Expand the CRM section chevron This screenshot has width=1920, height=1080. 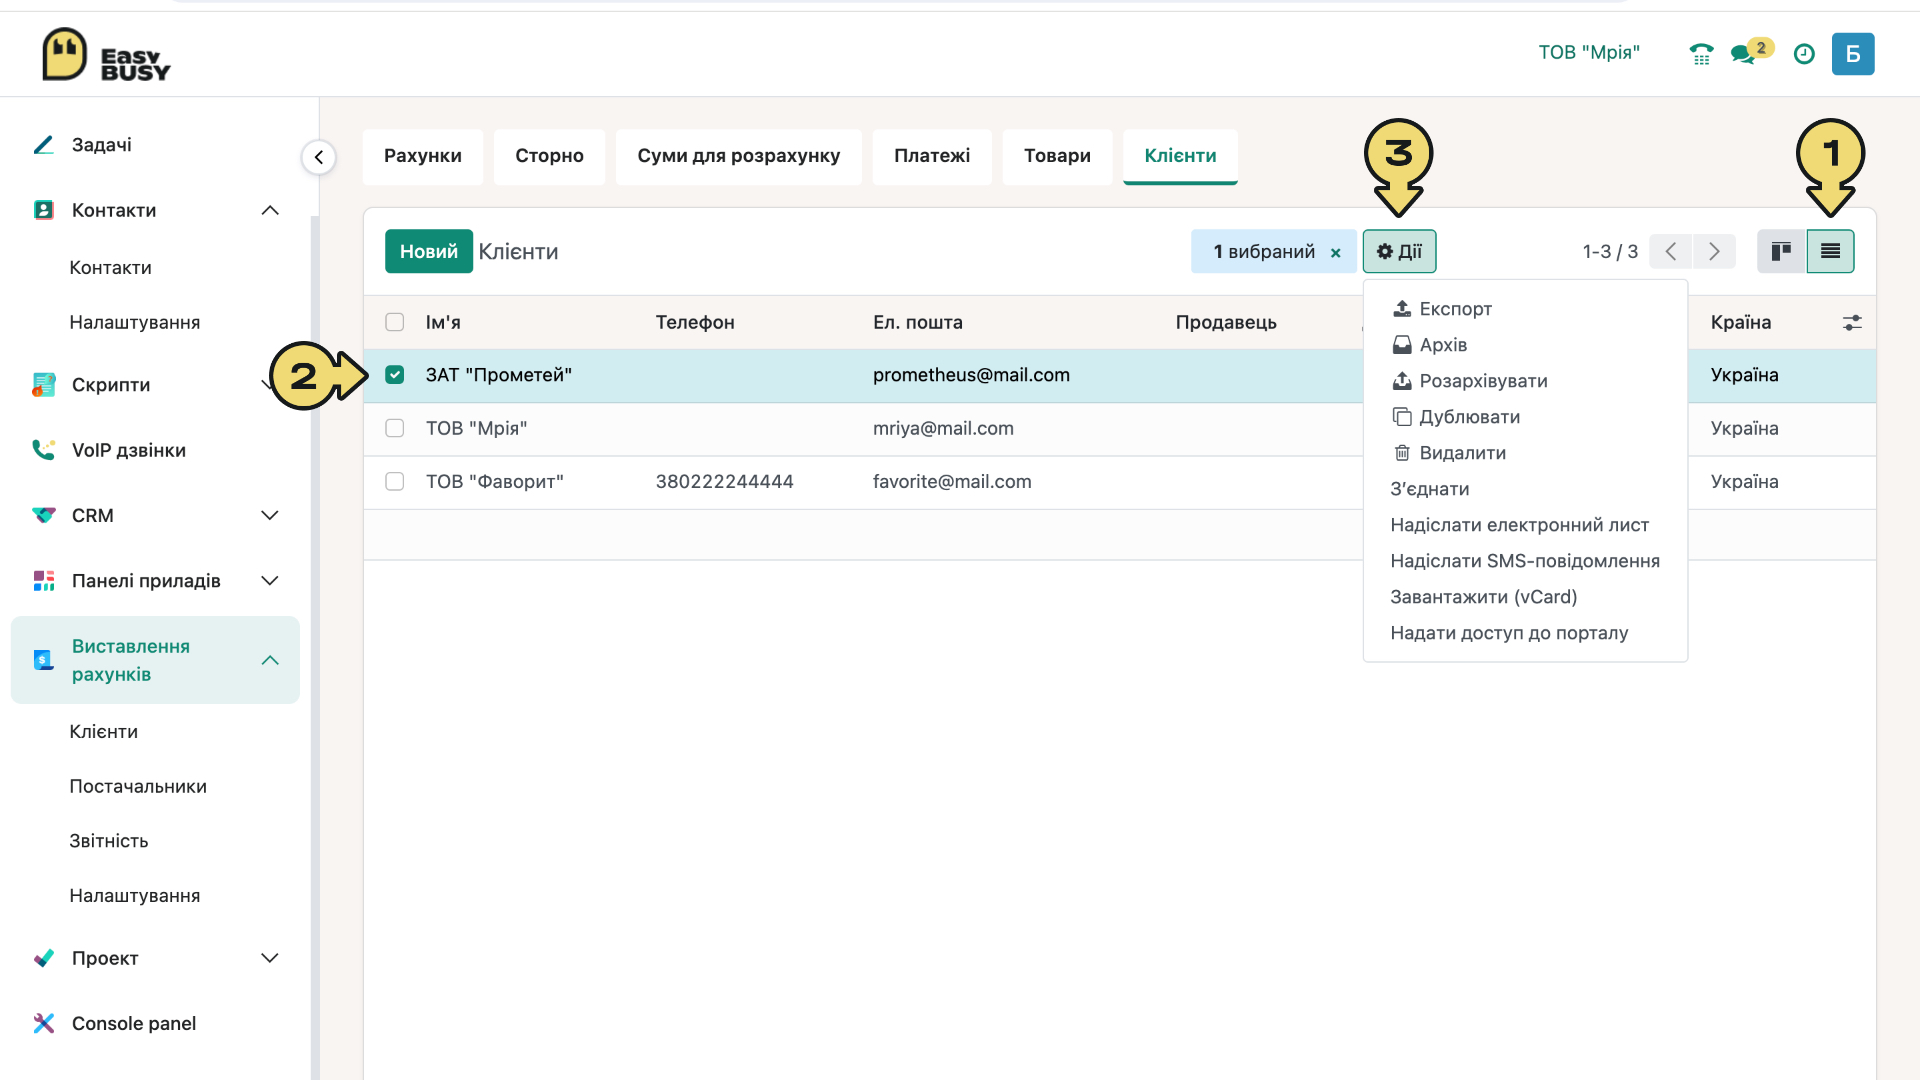[x=270, y=515]
